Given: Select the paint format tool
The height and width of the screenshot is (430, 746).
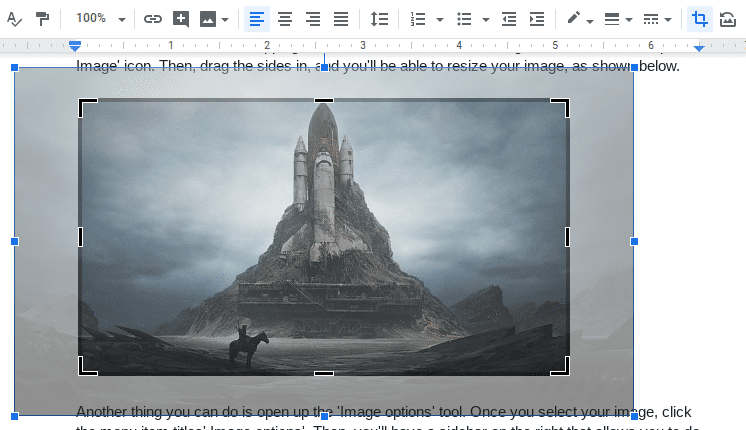Looking at the screenshot, I should (x=43, y=19).
